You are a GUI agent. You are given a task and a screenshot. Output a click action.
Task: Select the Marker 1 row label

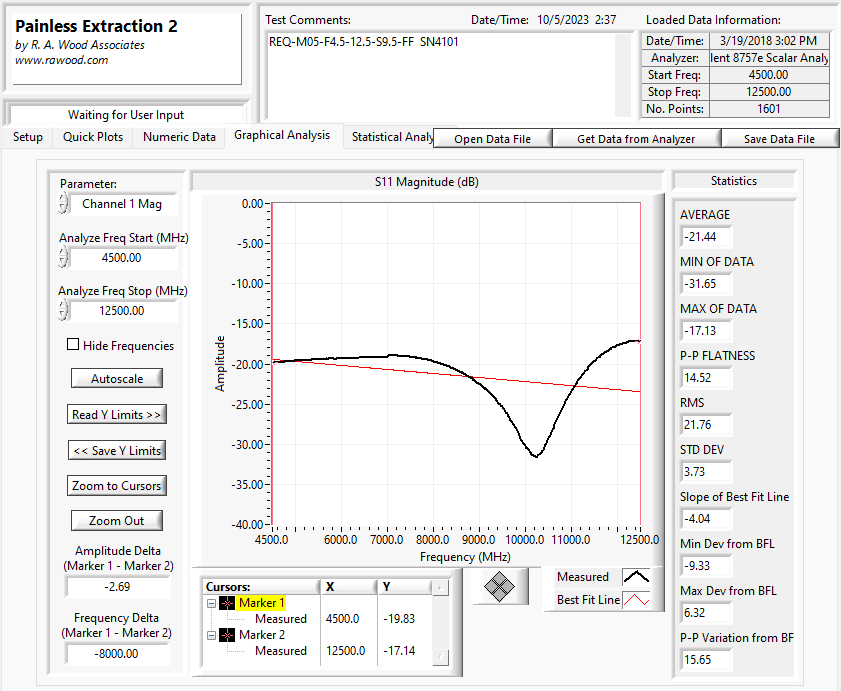262,603
